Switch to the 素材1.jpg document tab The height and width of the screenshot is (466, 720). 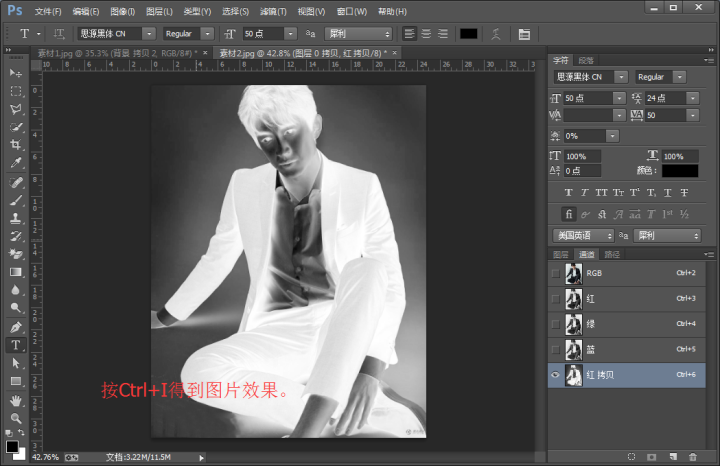point(115,52)
